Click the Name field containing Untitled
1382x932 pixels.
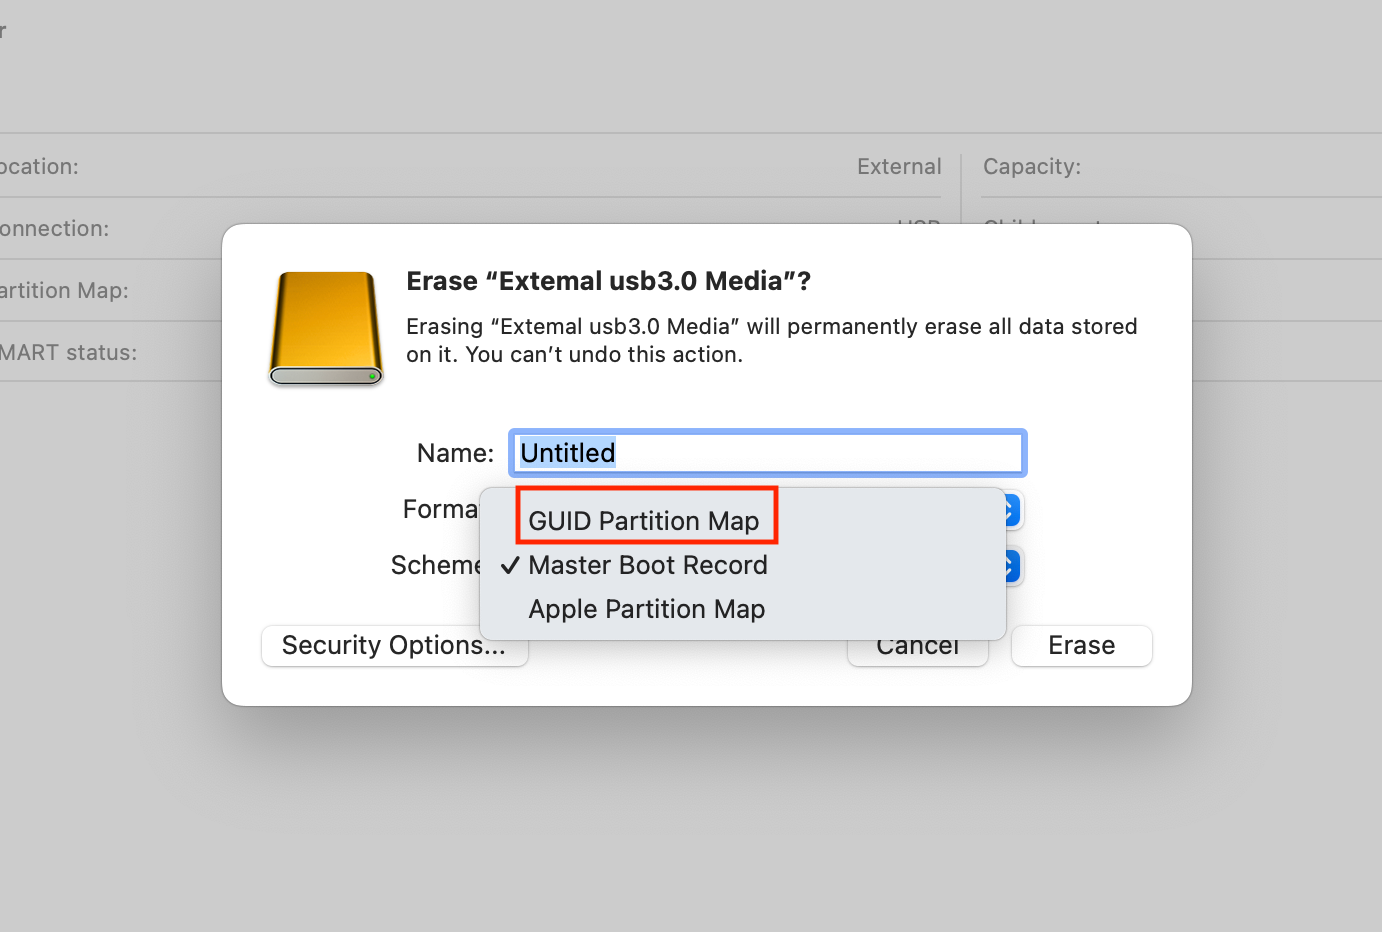(767, 453)
